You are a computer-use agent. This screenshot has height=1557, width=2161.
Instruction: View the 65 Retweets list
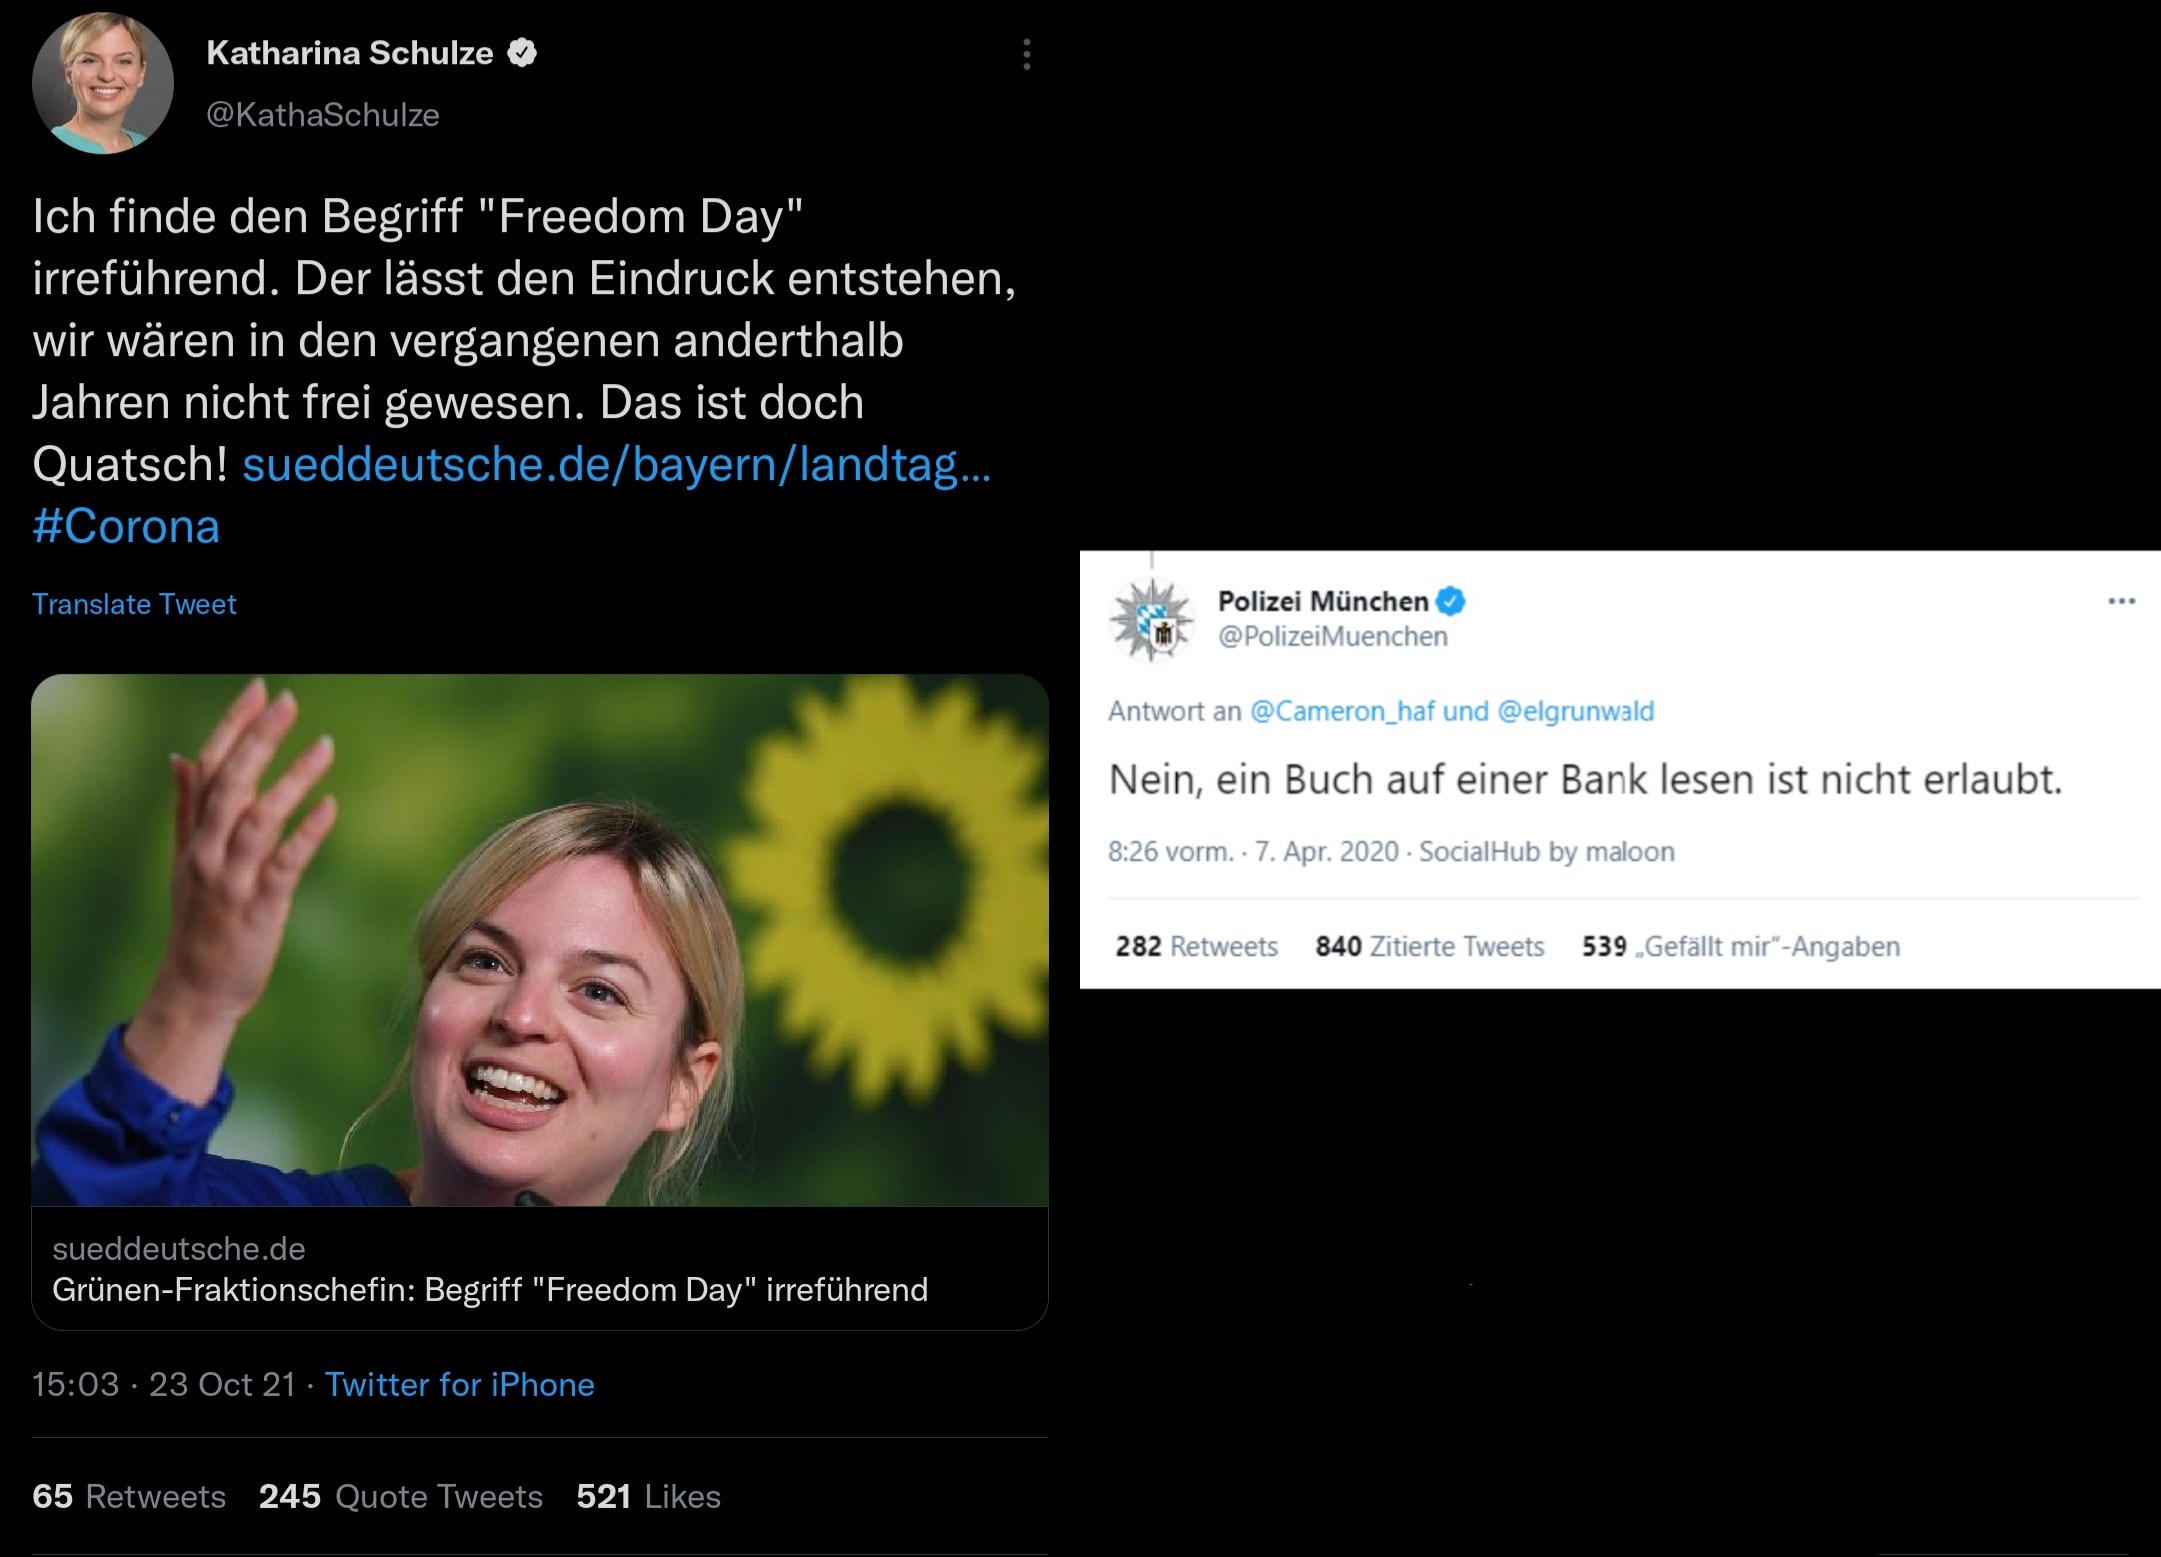(x=129, y=1496)
